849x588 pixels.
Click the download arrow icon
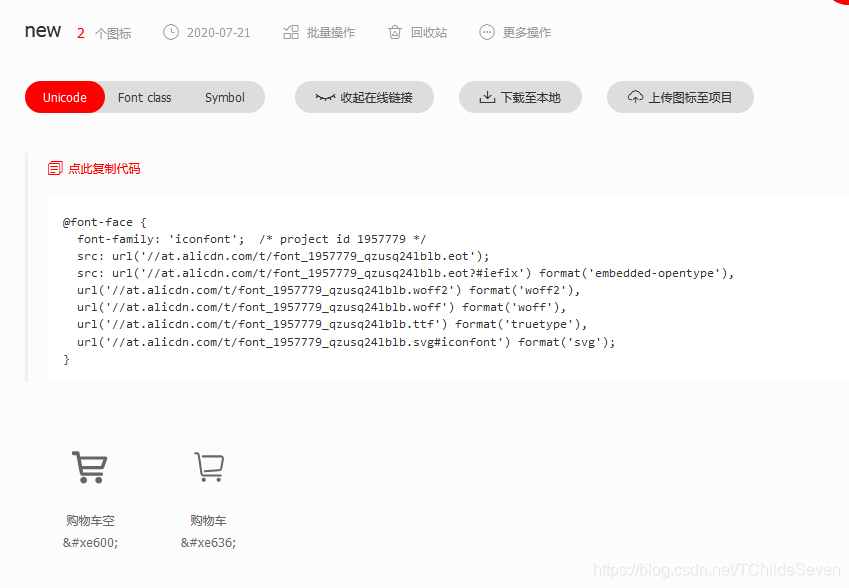[x=487, y=97]
